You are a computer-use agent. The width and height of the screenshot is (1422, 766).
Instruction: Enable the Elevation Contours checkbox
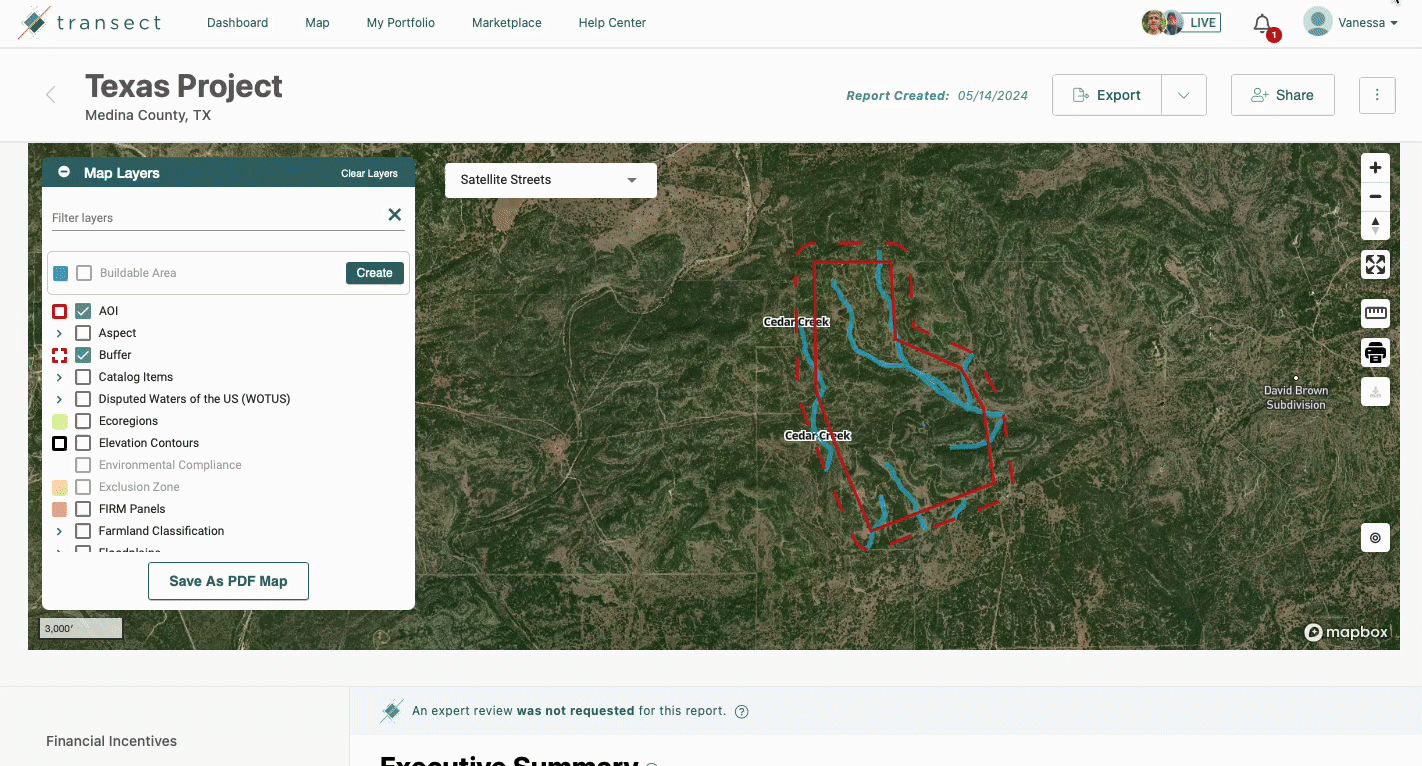[x=83, y=443]
